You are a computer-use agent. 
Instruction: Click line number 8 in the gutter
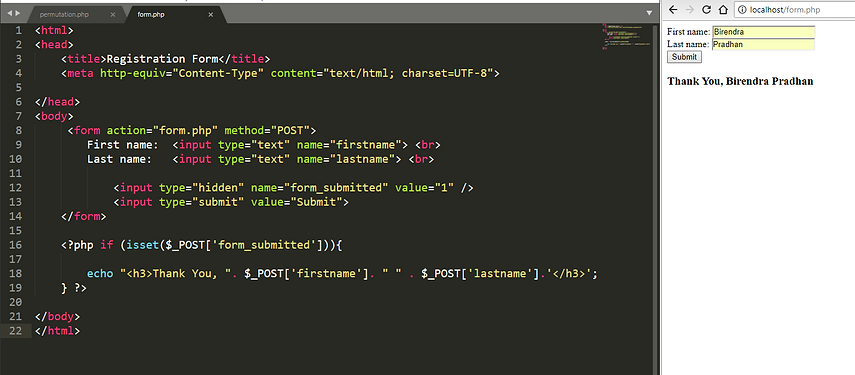pyautogui.click(x=19, y=130)
